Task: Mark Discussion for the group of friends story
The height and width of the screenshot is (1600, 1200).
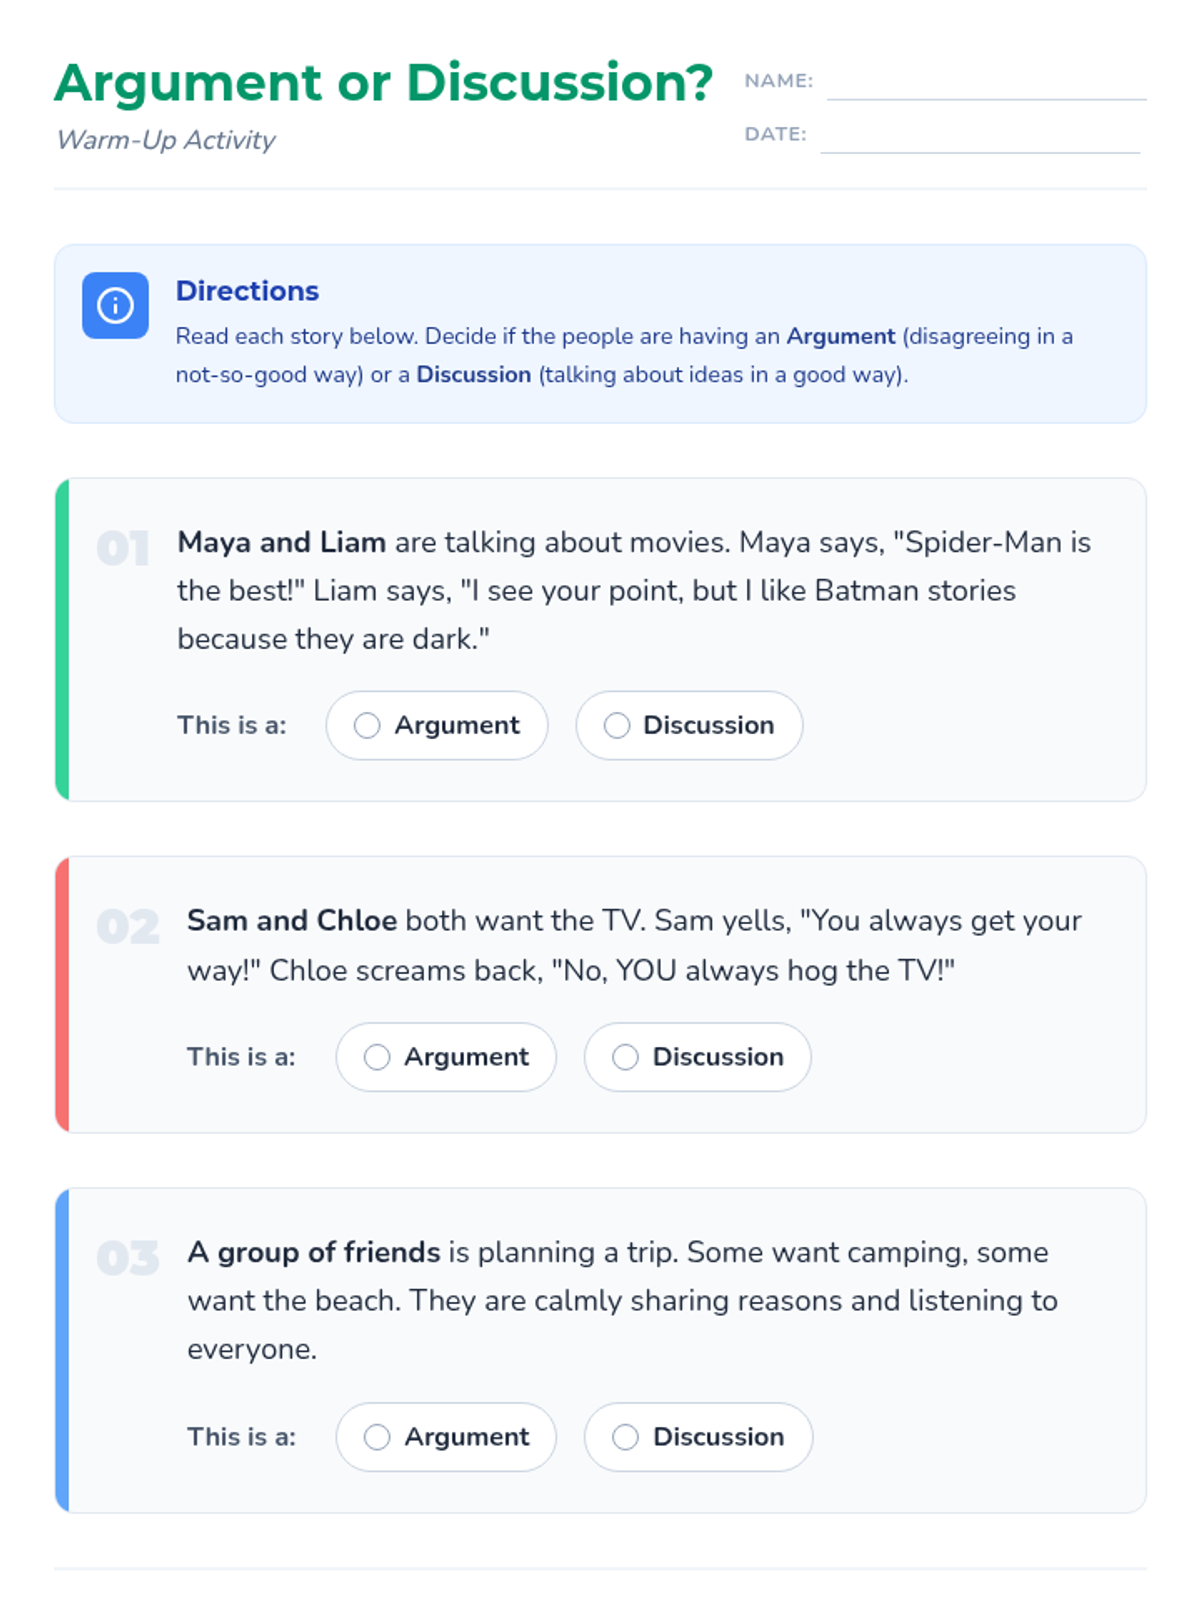Action: (x=699, y=1437)
